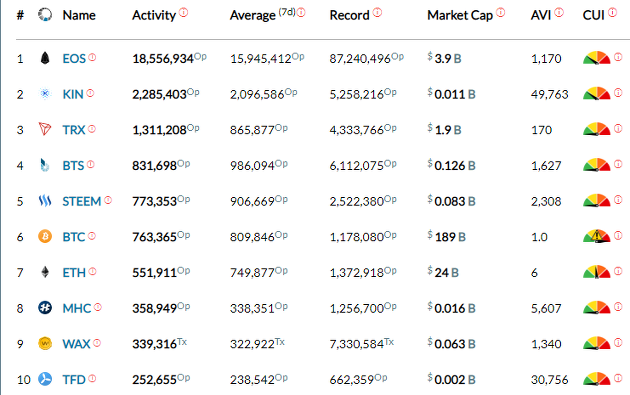This screenshot has height=395, width=630.
Task: Click the MHC hash logo icon
Action: point(45,308)
